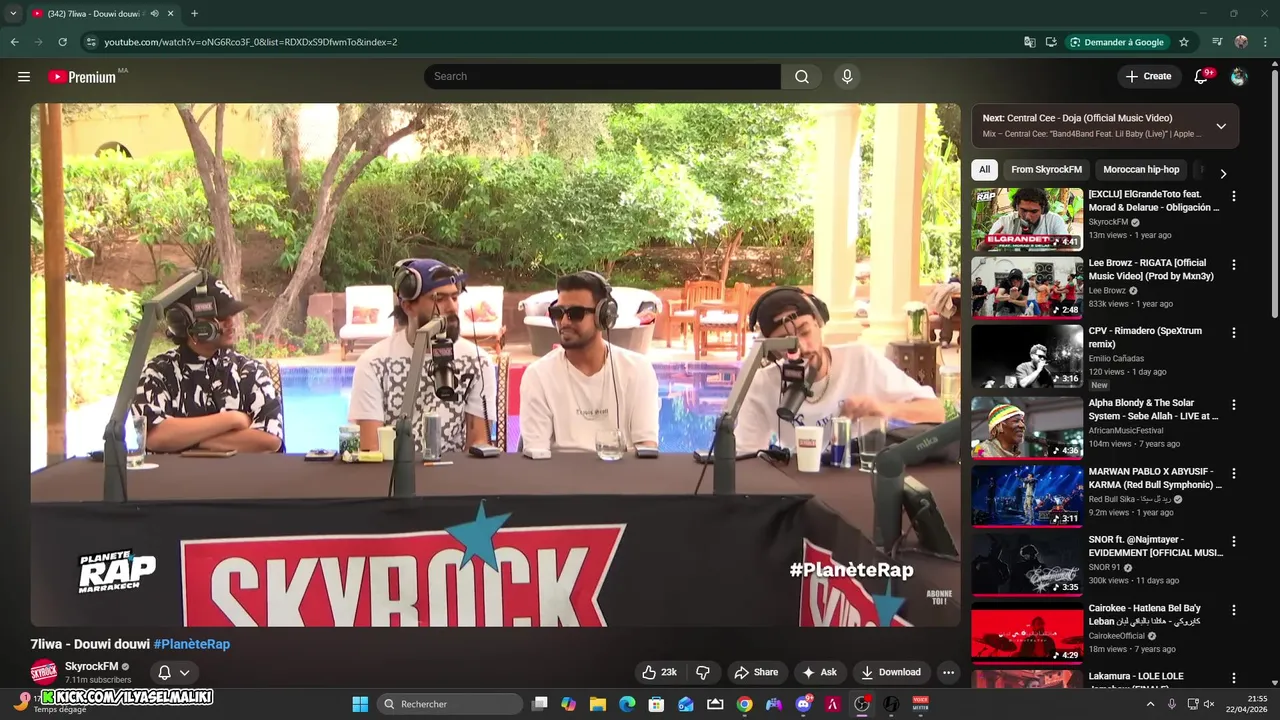Reload the page in browser toolbar
This screenshot has width=1280, height=720.
point(62,42)
